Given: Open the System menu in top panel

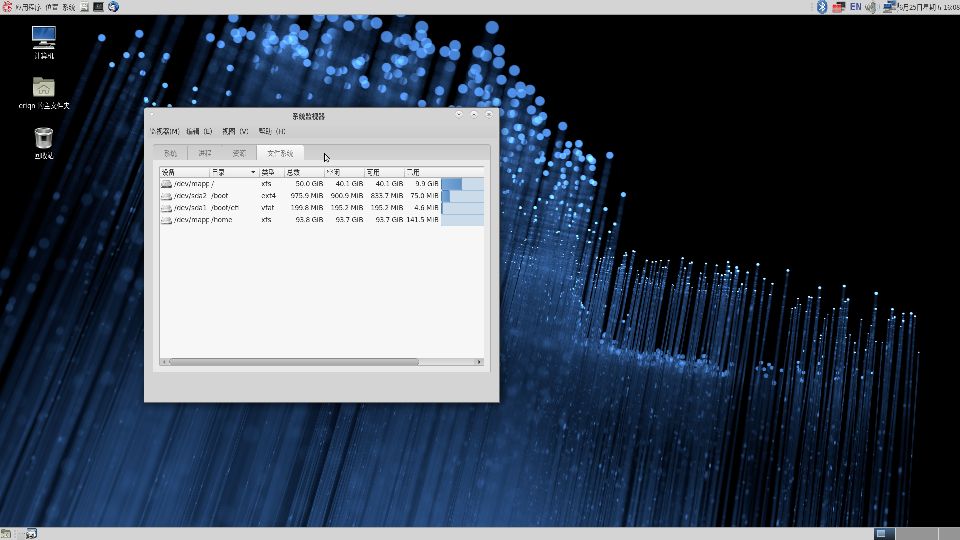Looking at the screenshot, I should 69,7.
